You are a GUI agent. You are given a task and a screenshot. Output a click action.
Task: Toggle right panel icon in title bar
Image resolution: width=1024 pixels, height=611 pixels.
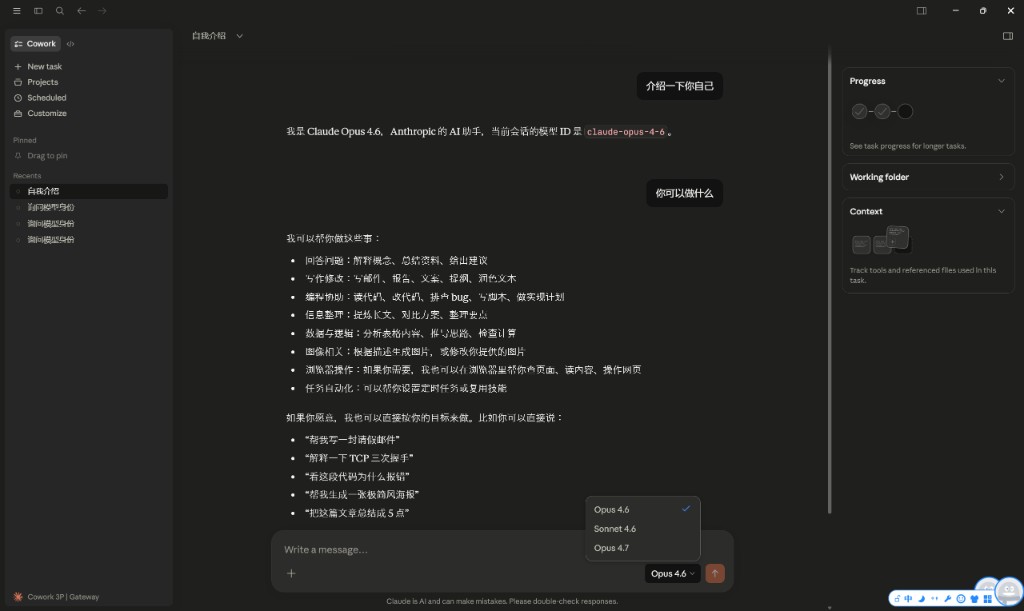point(921,10)
